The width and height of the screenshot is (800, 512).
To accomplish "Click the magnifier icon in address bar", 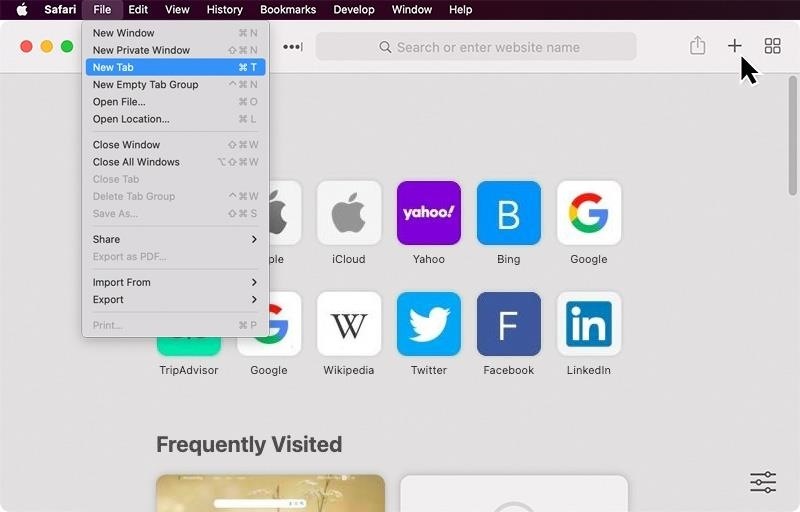I will click(x=385, y=47).
